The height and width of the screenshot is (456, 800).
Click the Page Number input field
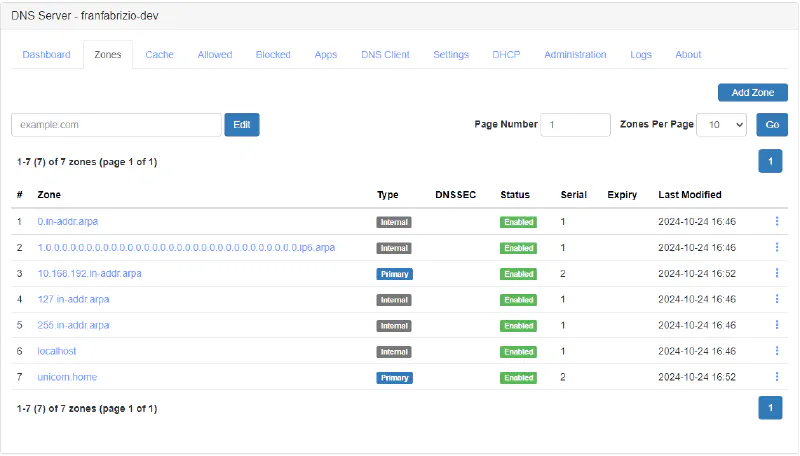(x=575, y=124)
